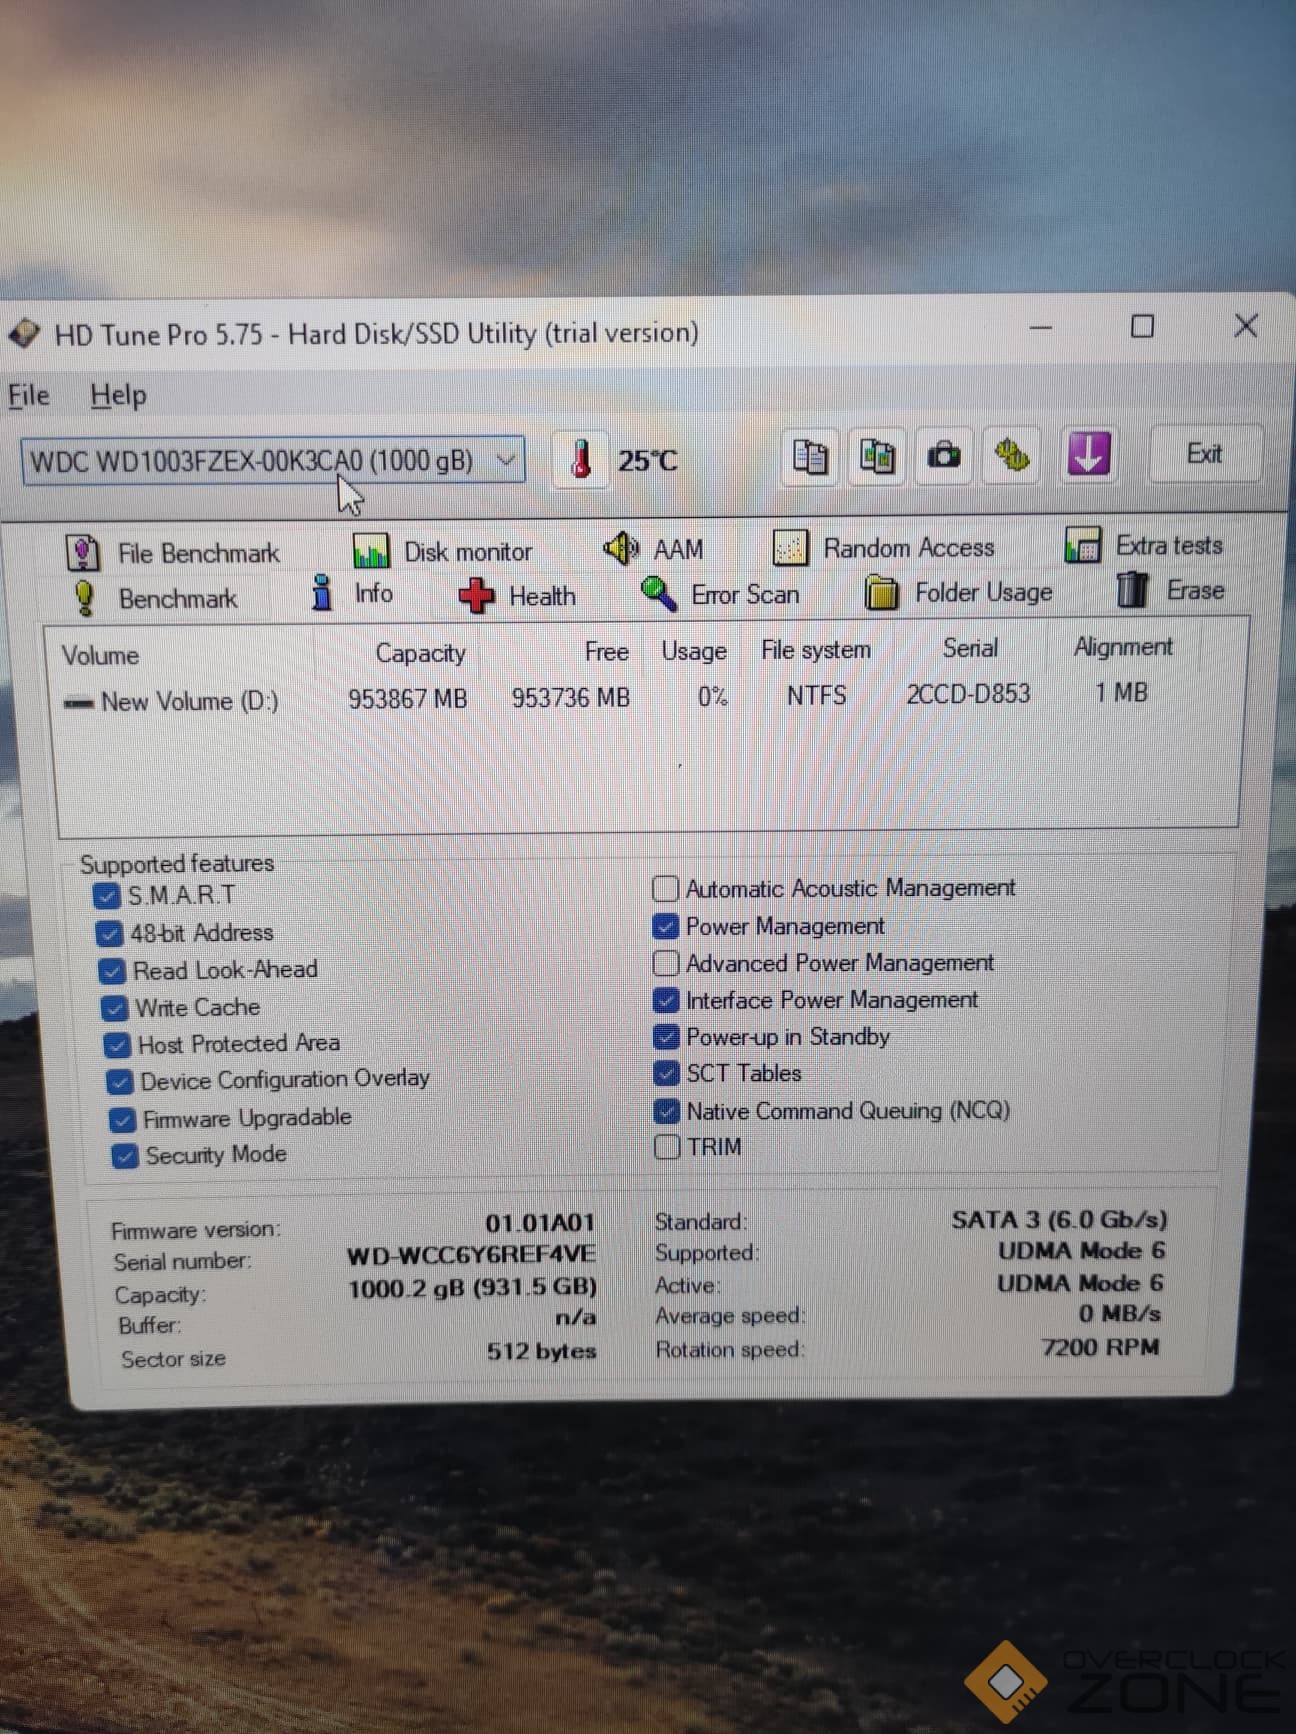
Task: Click the Erase trash can icon
Action: [1132, 590]
